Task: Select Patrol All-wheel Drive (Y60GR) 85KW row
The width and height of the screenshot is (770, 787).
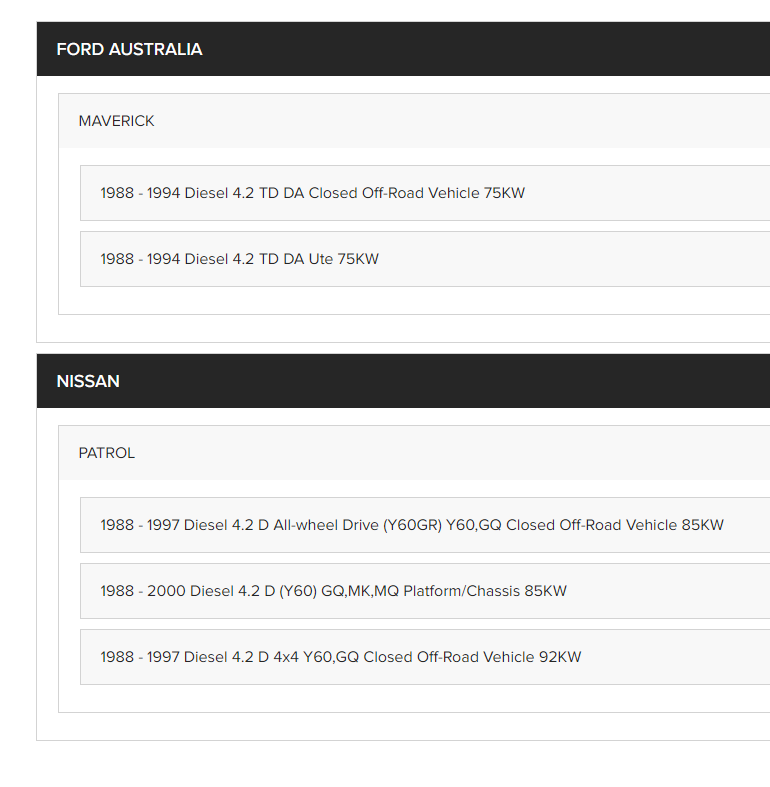Action: coord(411,525)
